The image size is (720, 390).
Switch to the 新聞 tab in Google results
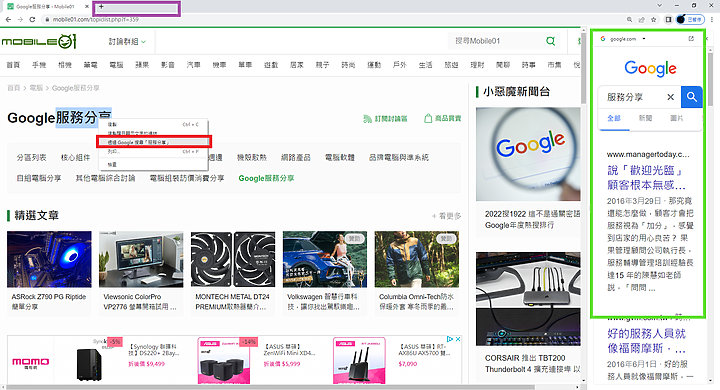(645, 119)
